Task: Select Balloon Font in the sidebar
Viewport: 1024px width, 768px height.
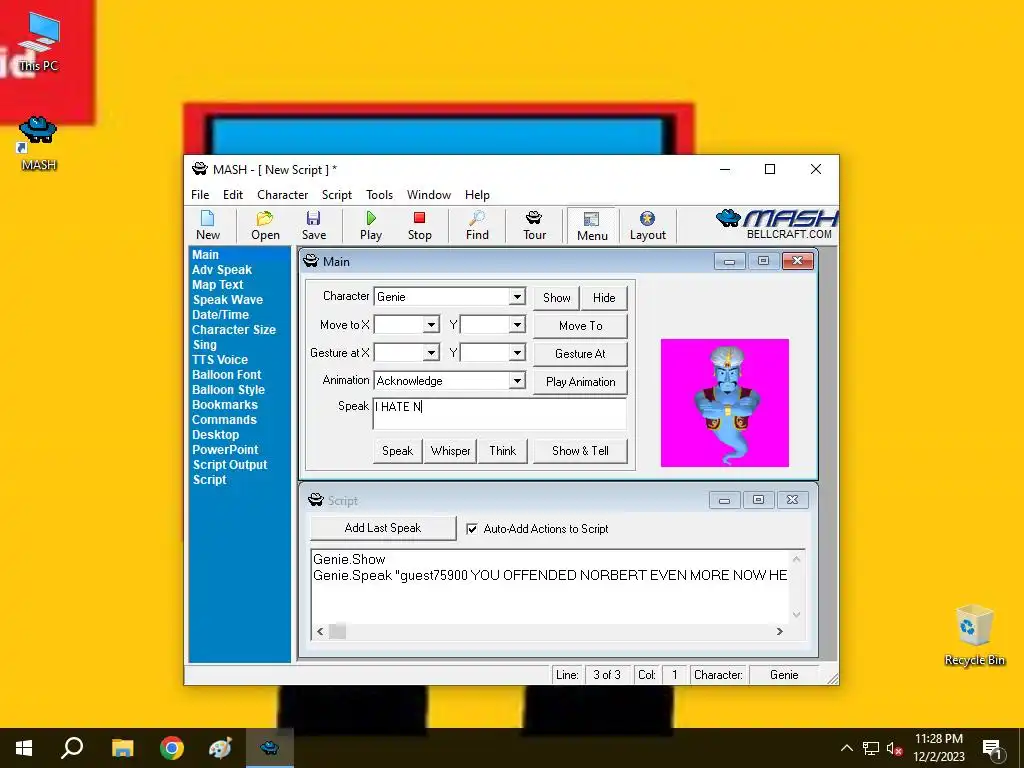Action: pos(226,375)
